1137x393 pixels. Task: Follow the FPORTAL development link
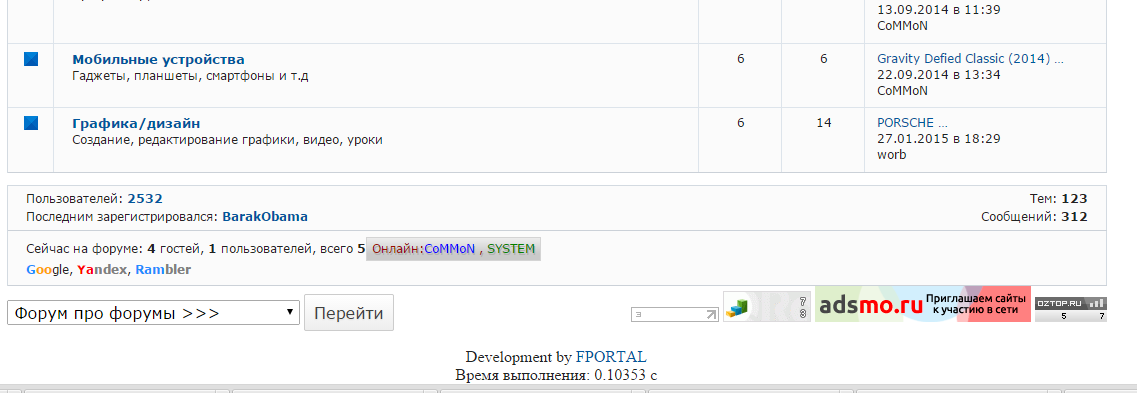point(611,357)
